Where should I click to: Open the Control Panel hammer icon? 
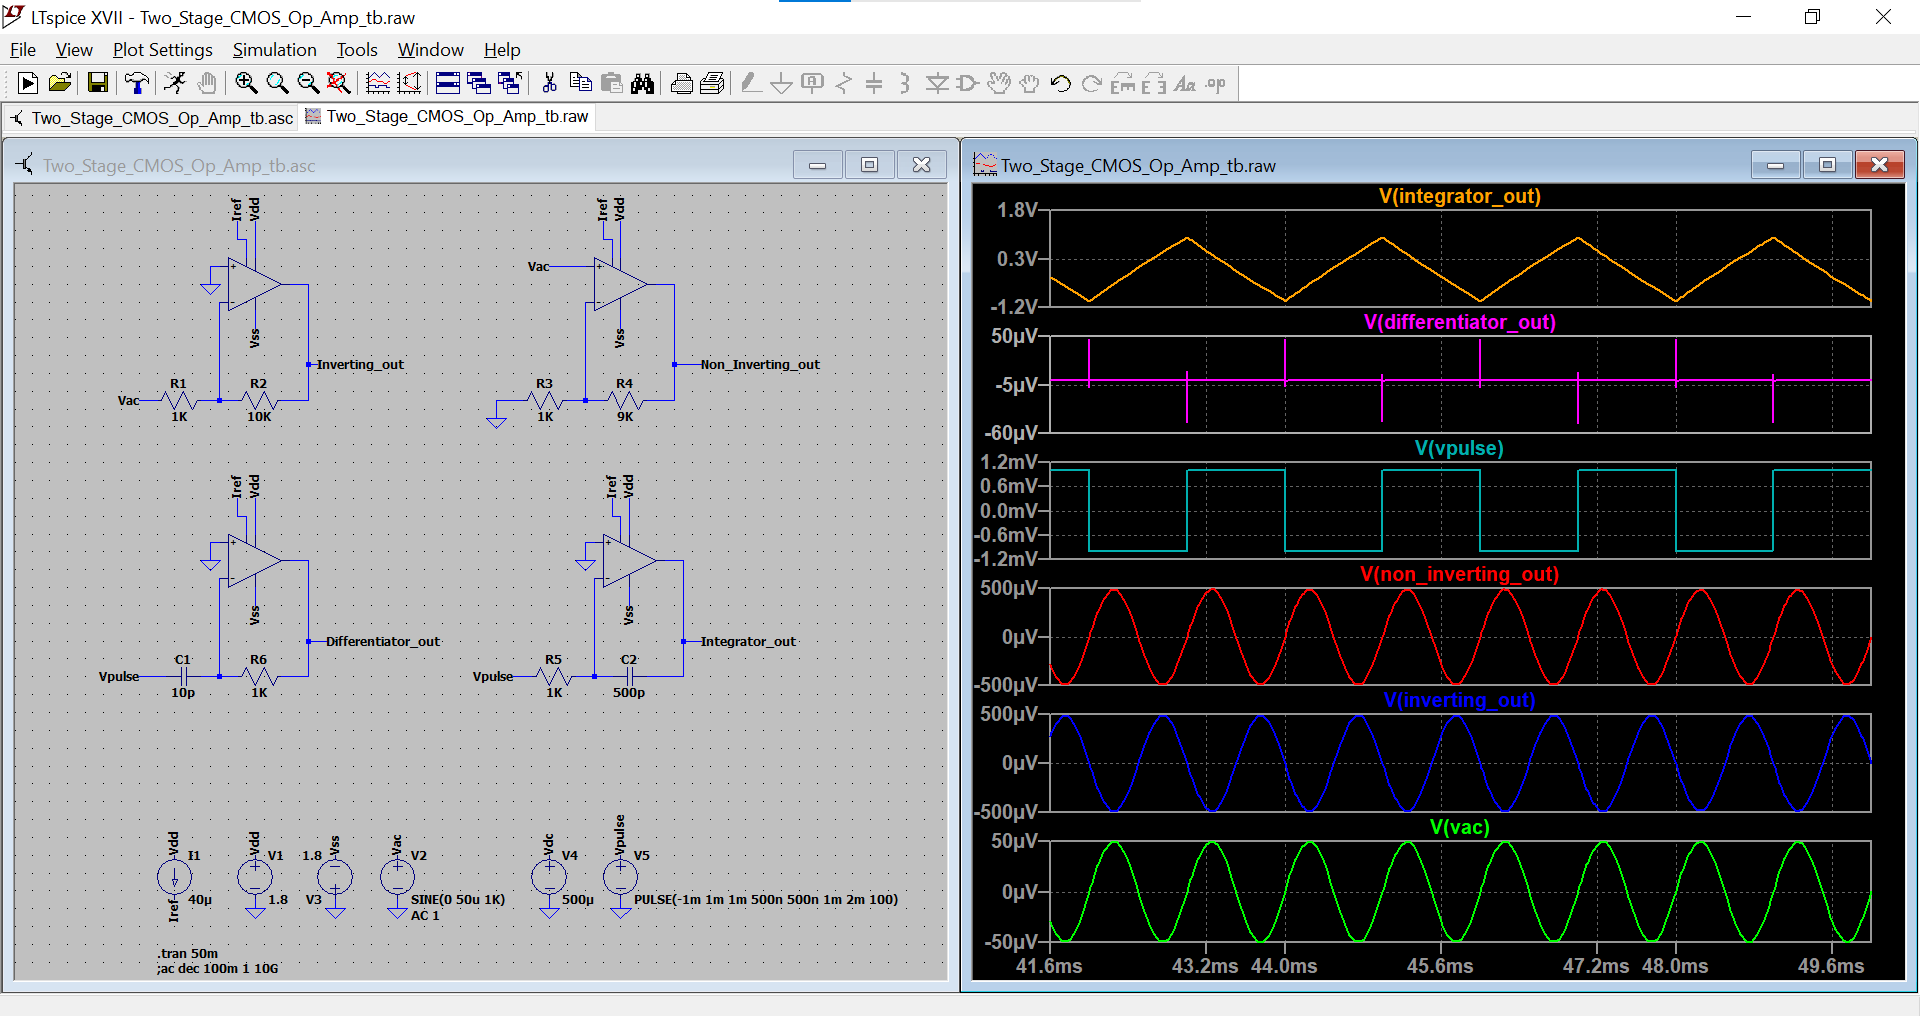[137, 83]
